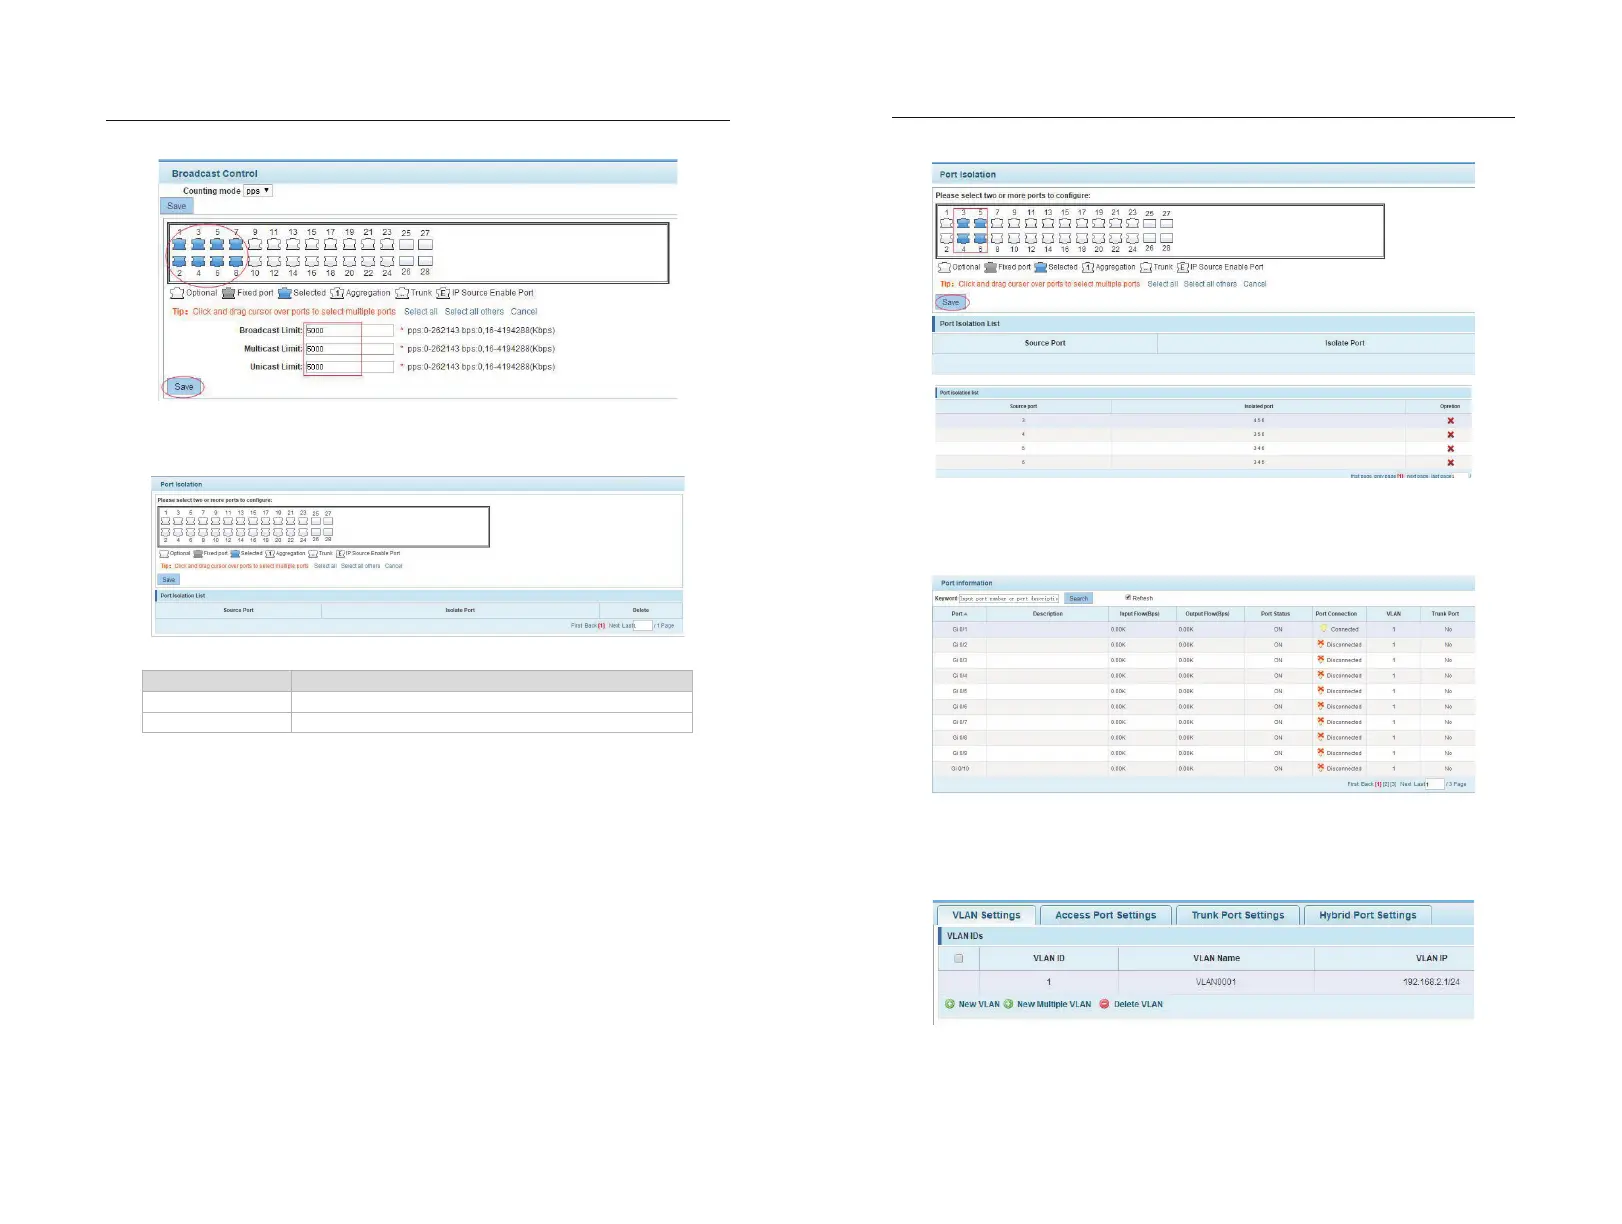This screenshot has height=1224, width=1622.
Task: Click the Delete VLAN link text
Action: 1138,1004
